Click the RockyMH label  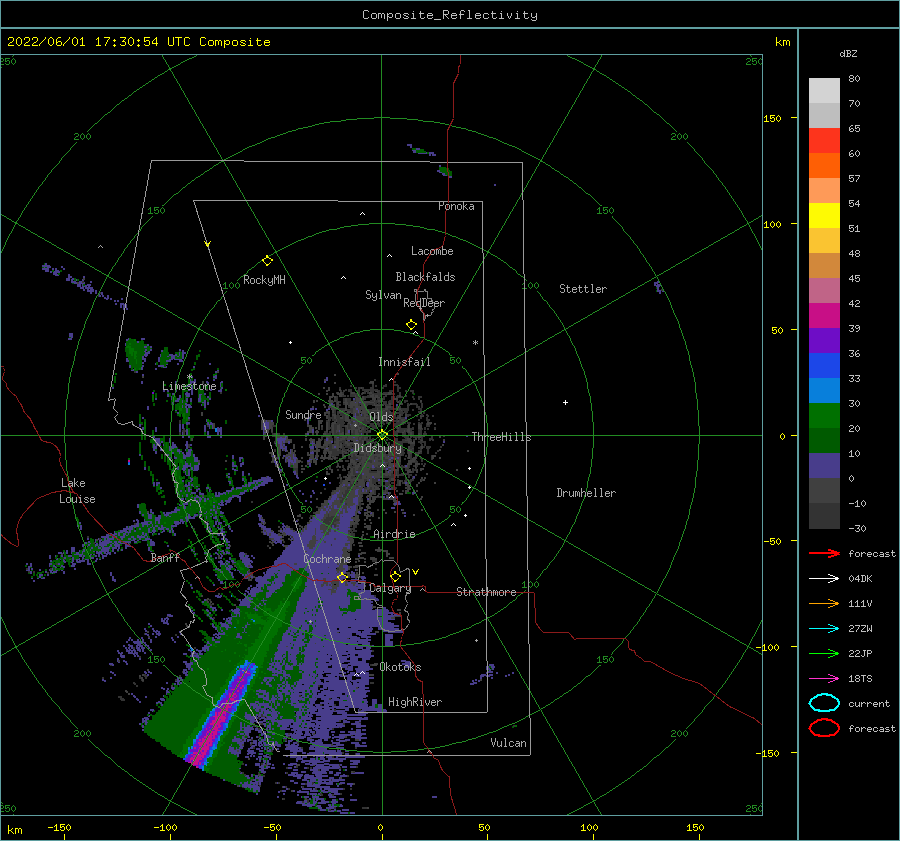pyautogui.click(x=264, y=280)
